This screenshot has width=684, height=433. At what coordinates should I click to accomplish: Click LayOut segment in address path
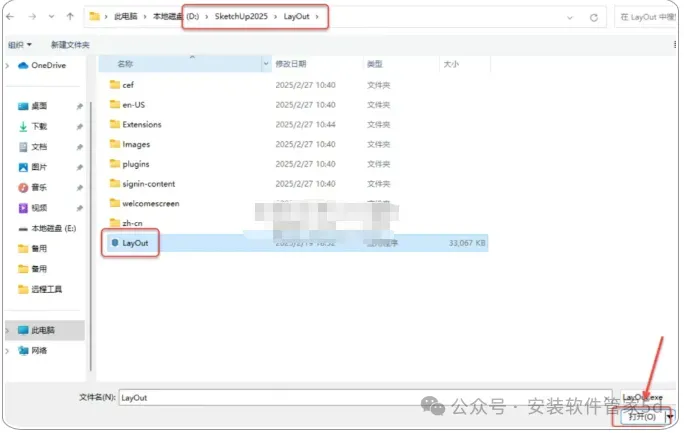point(296,17)
